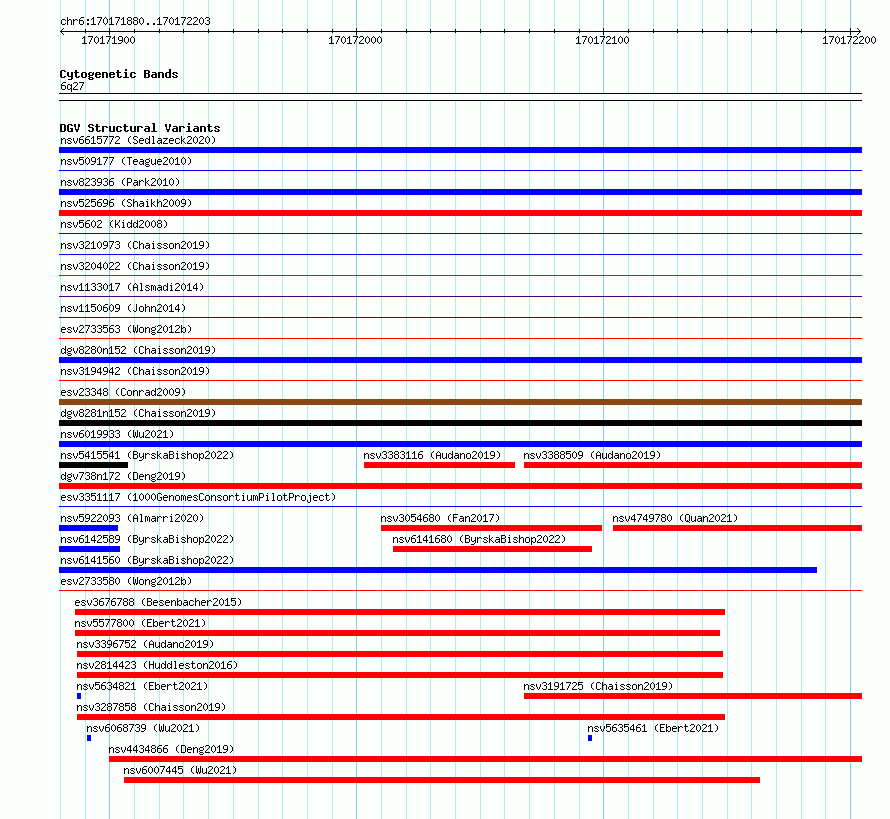Click the red nsv3383116 feature bar
Screen dimensions: 890x819
[x=439, y=465]
